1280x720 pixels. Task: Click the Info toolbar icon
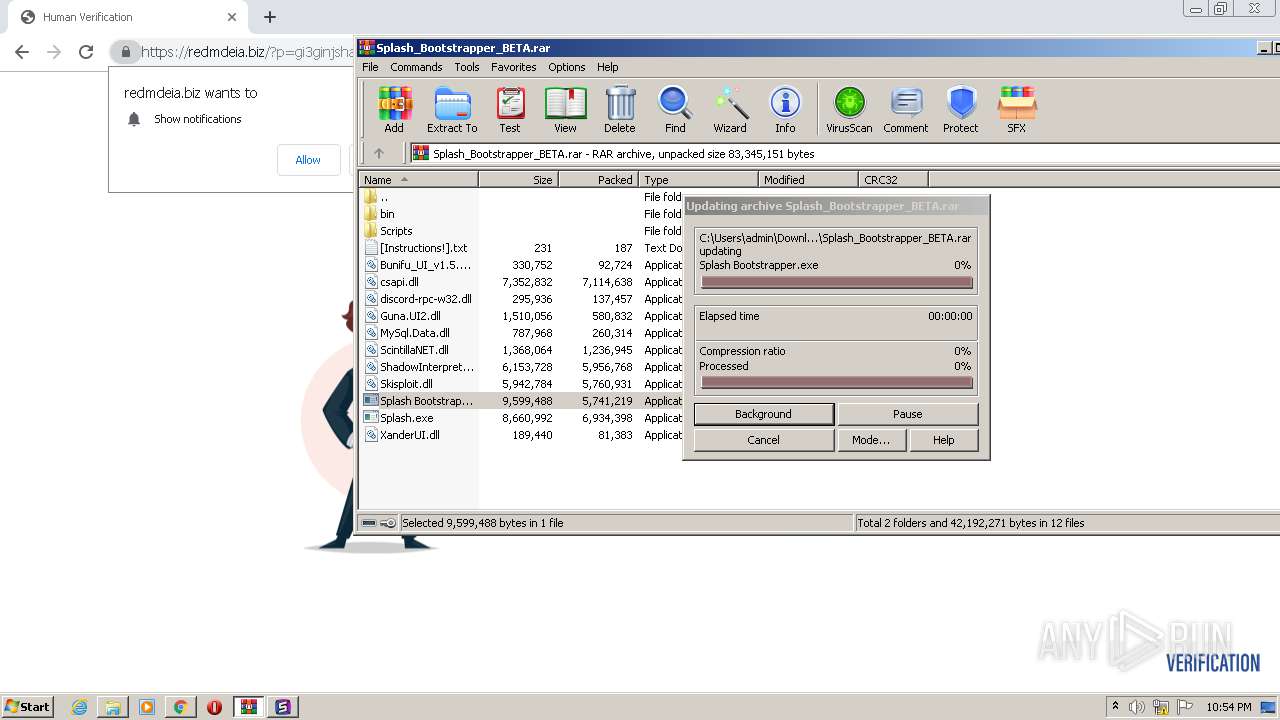(x=785, y=109)
